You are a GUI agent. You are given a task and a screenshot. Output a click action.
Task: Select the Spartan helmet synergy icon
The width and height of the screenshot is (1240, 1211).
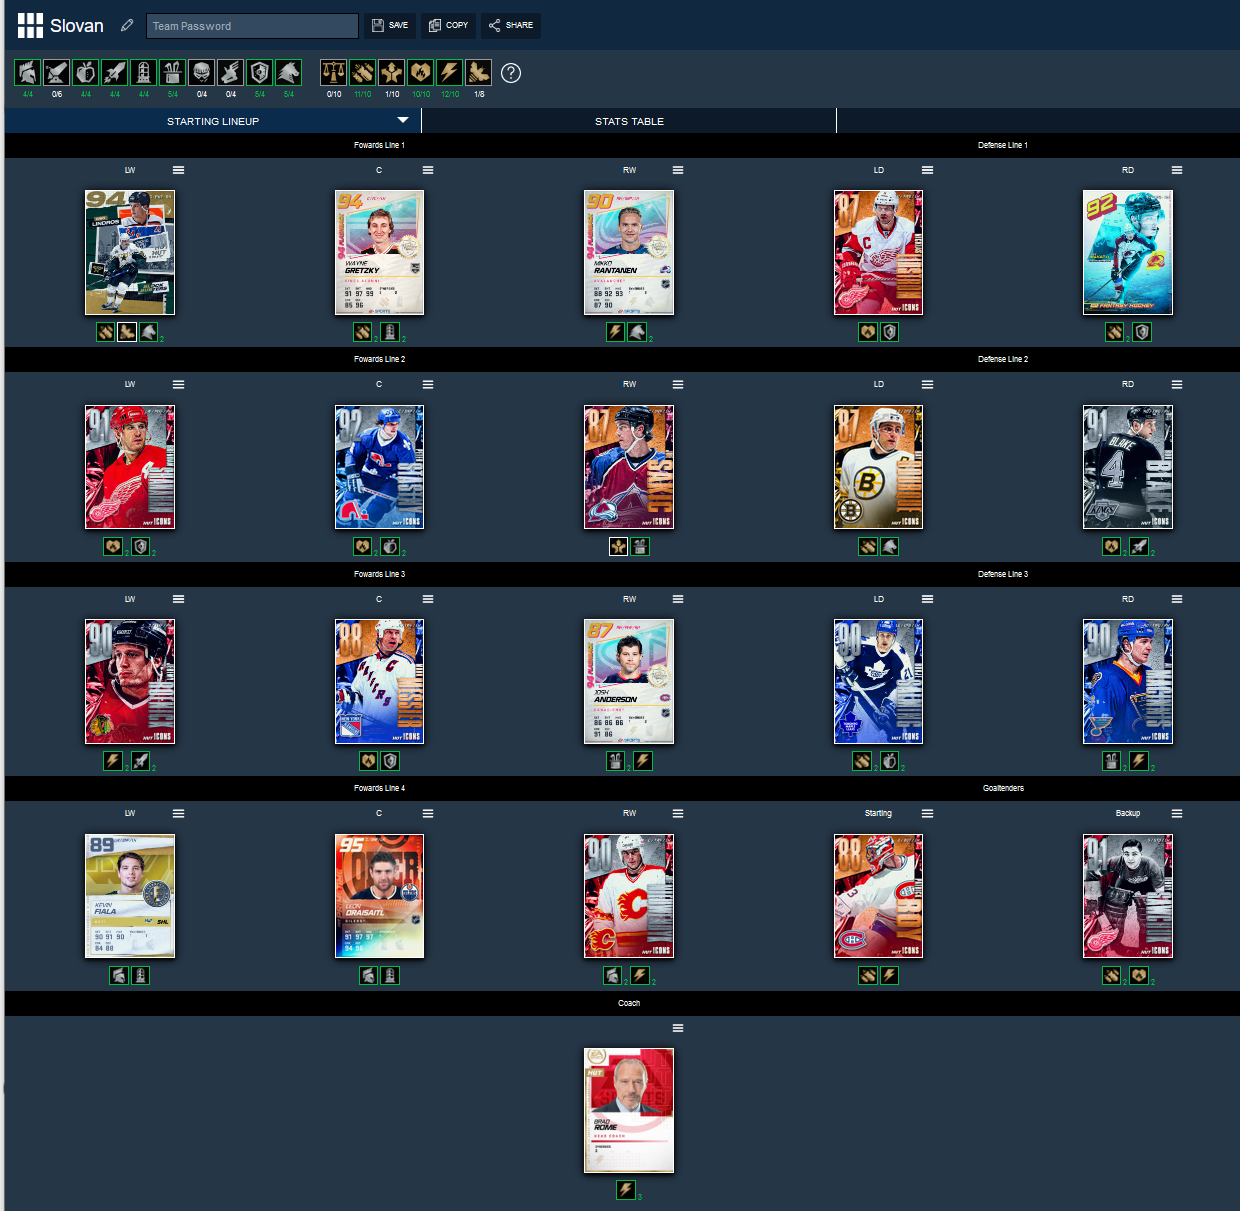28,72
